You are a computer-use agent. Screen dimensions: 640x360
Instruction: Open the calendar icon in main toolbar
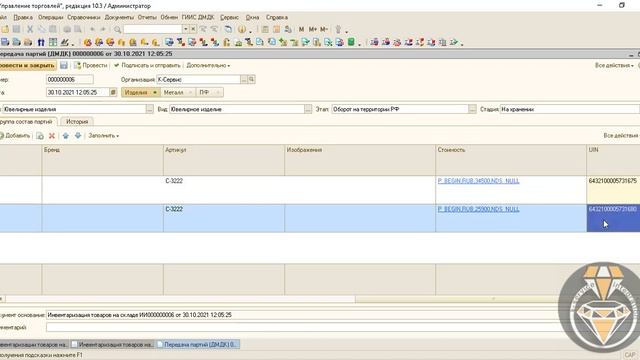(x=276, y=29)
